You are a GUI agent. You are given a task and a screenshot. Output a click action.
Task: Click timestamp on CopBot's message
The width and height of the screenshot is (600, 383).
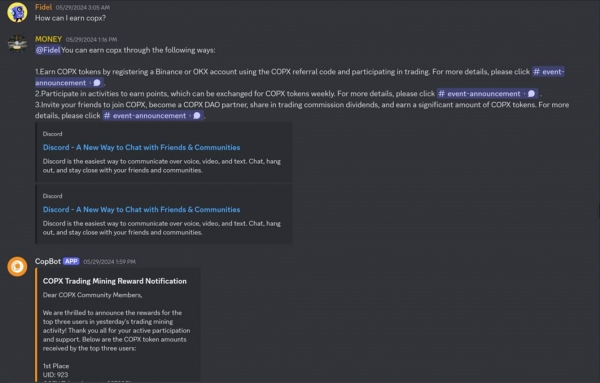109,262
